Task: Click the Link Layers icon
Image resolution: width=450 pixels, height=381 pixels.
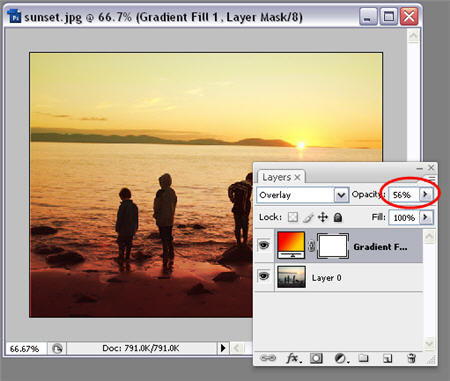Action: click(x=268, y=358)
